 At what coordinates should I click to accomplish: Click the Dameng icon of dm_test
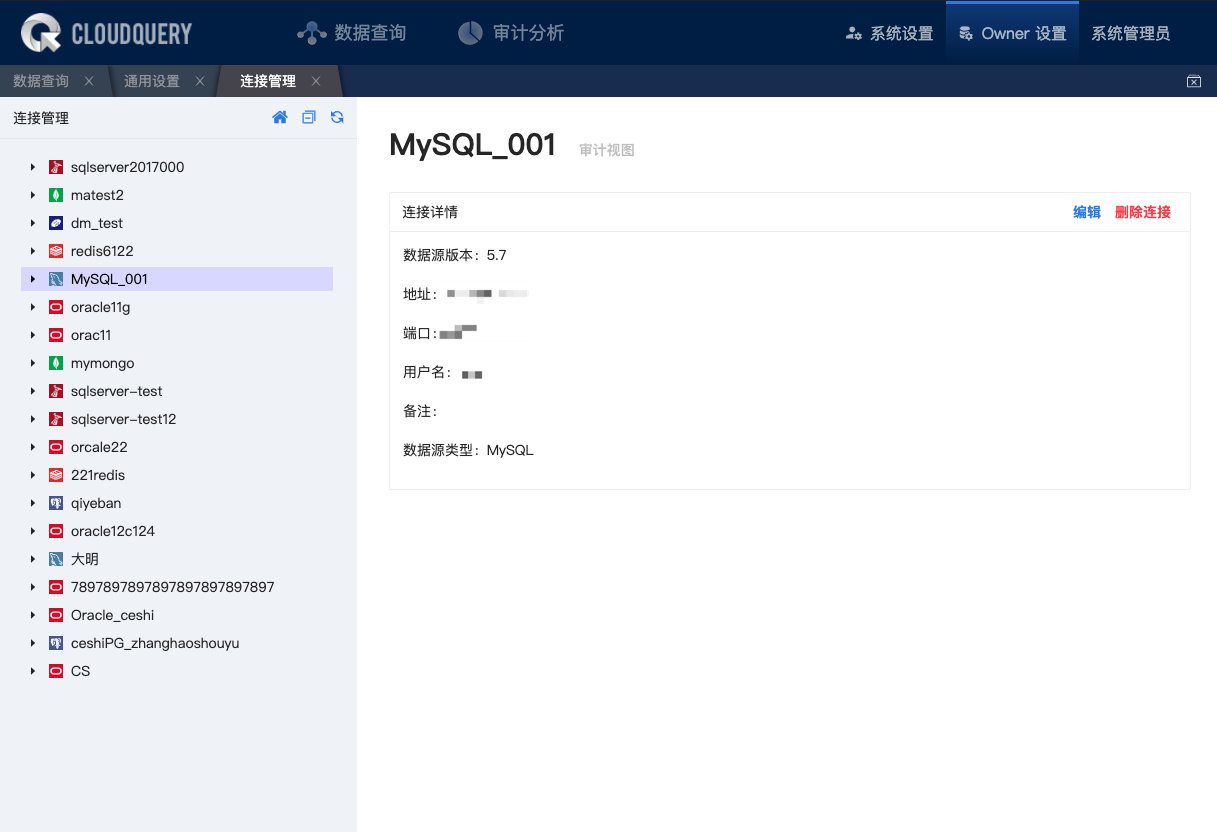[56, 223]
